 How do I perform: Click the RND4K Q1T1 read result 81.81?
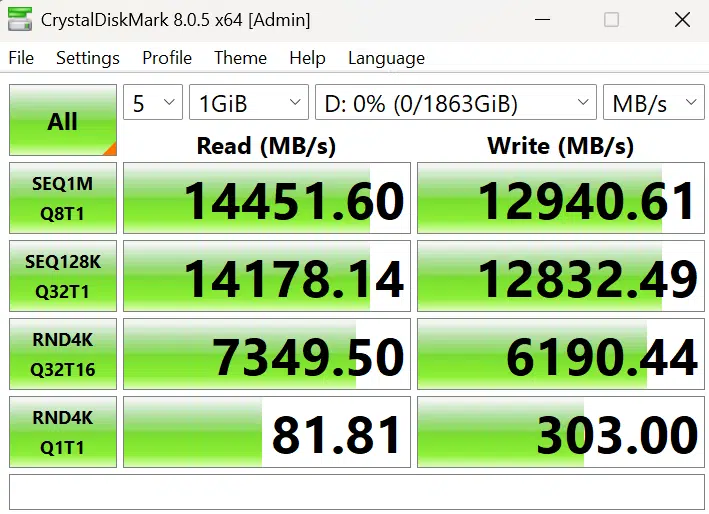coord(267,432)
